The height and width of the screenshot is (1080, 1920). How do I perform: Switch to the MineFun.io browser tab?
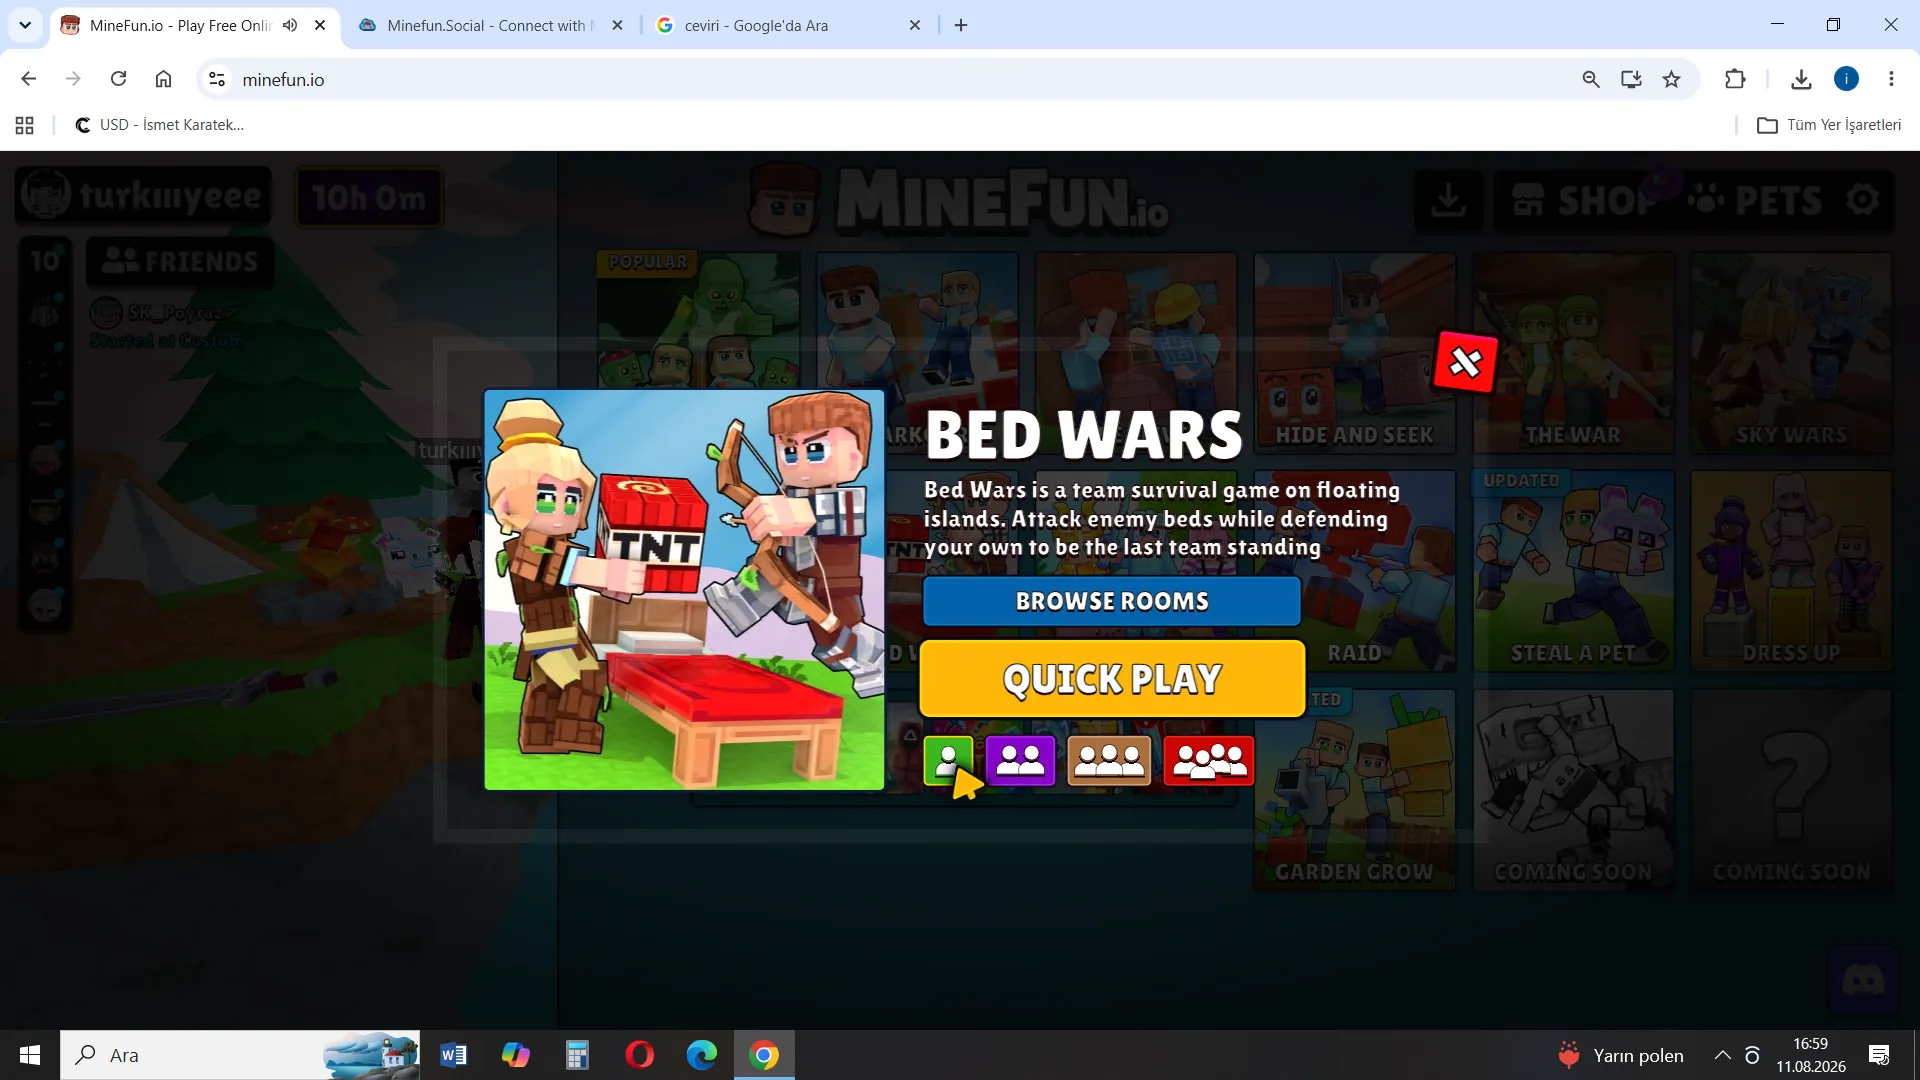point(180,25)
